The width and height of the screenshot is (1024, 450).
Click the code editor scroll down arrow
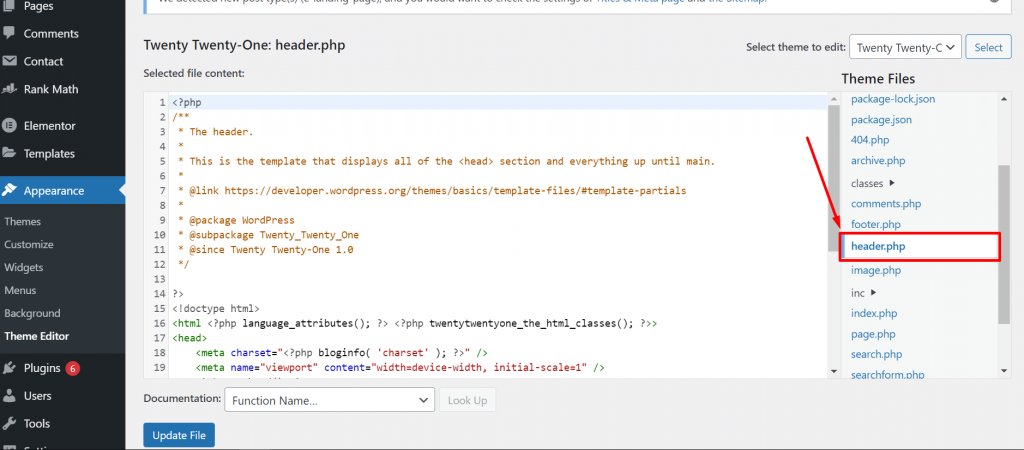(x=833, y=371)
